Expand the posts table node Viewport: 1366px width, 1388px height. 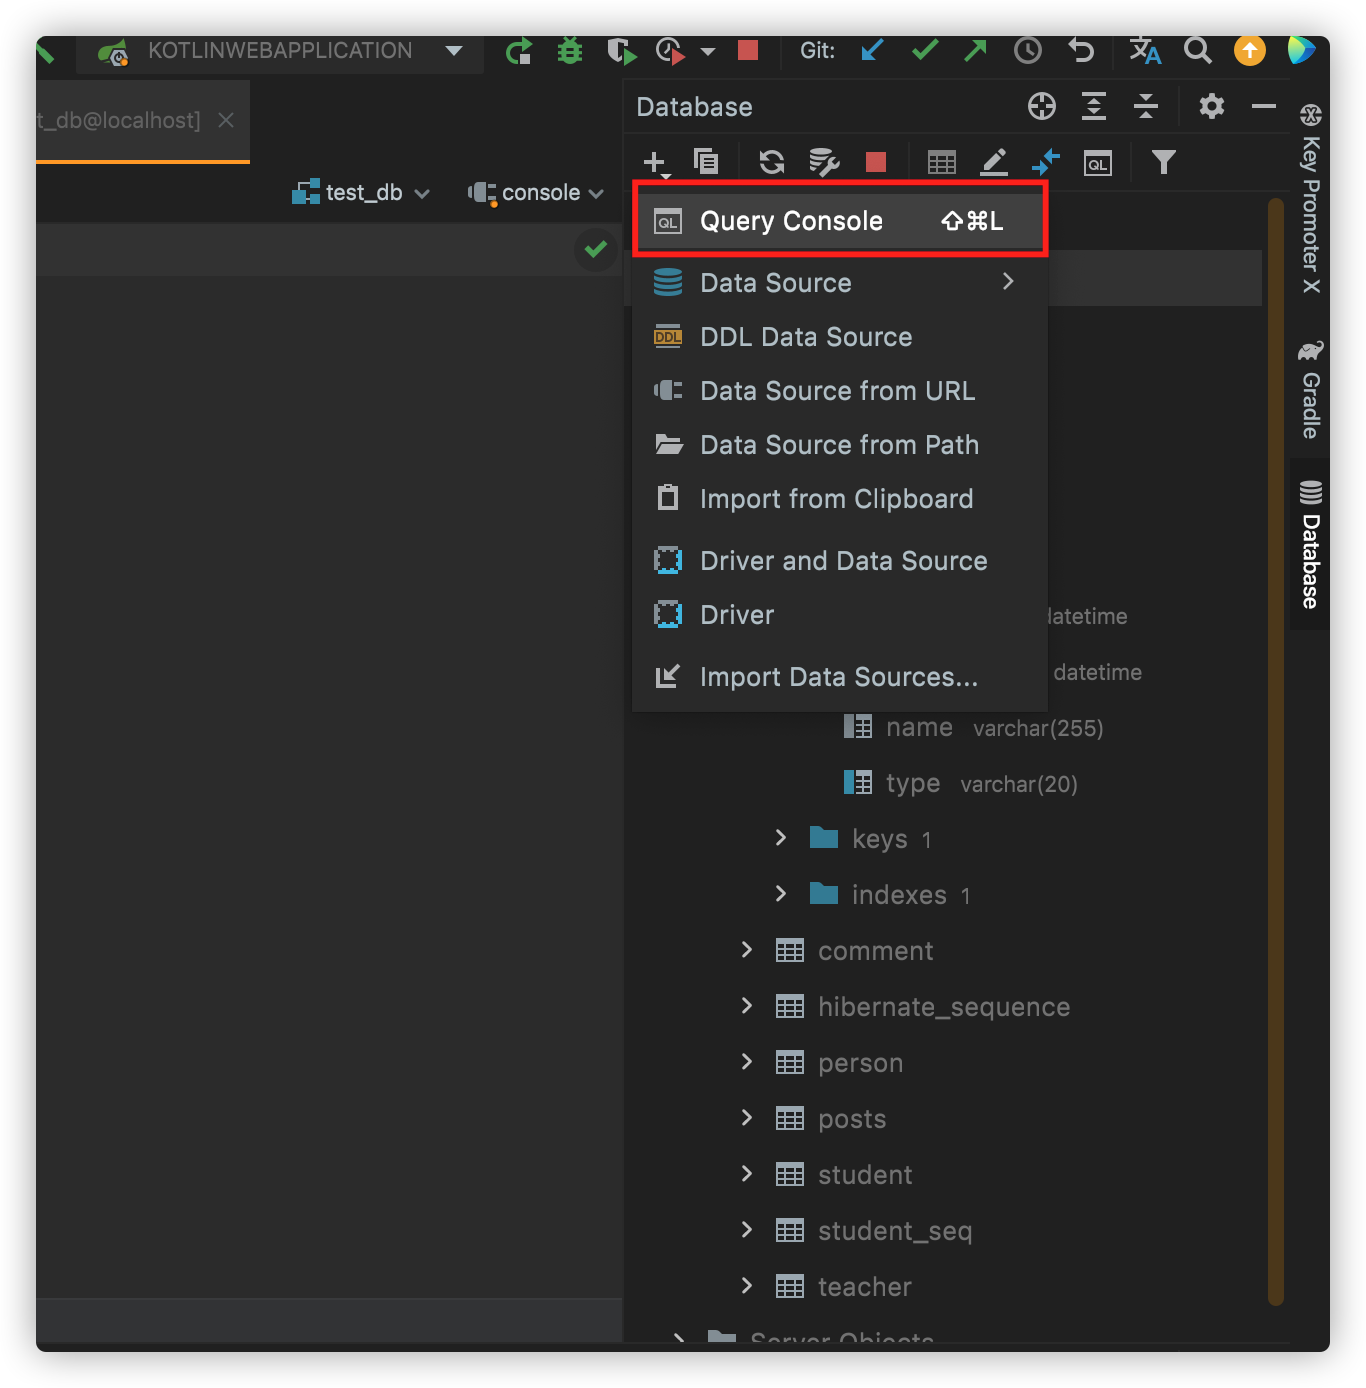pyautogui.click(x=747, y=1118)
